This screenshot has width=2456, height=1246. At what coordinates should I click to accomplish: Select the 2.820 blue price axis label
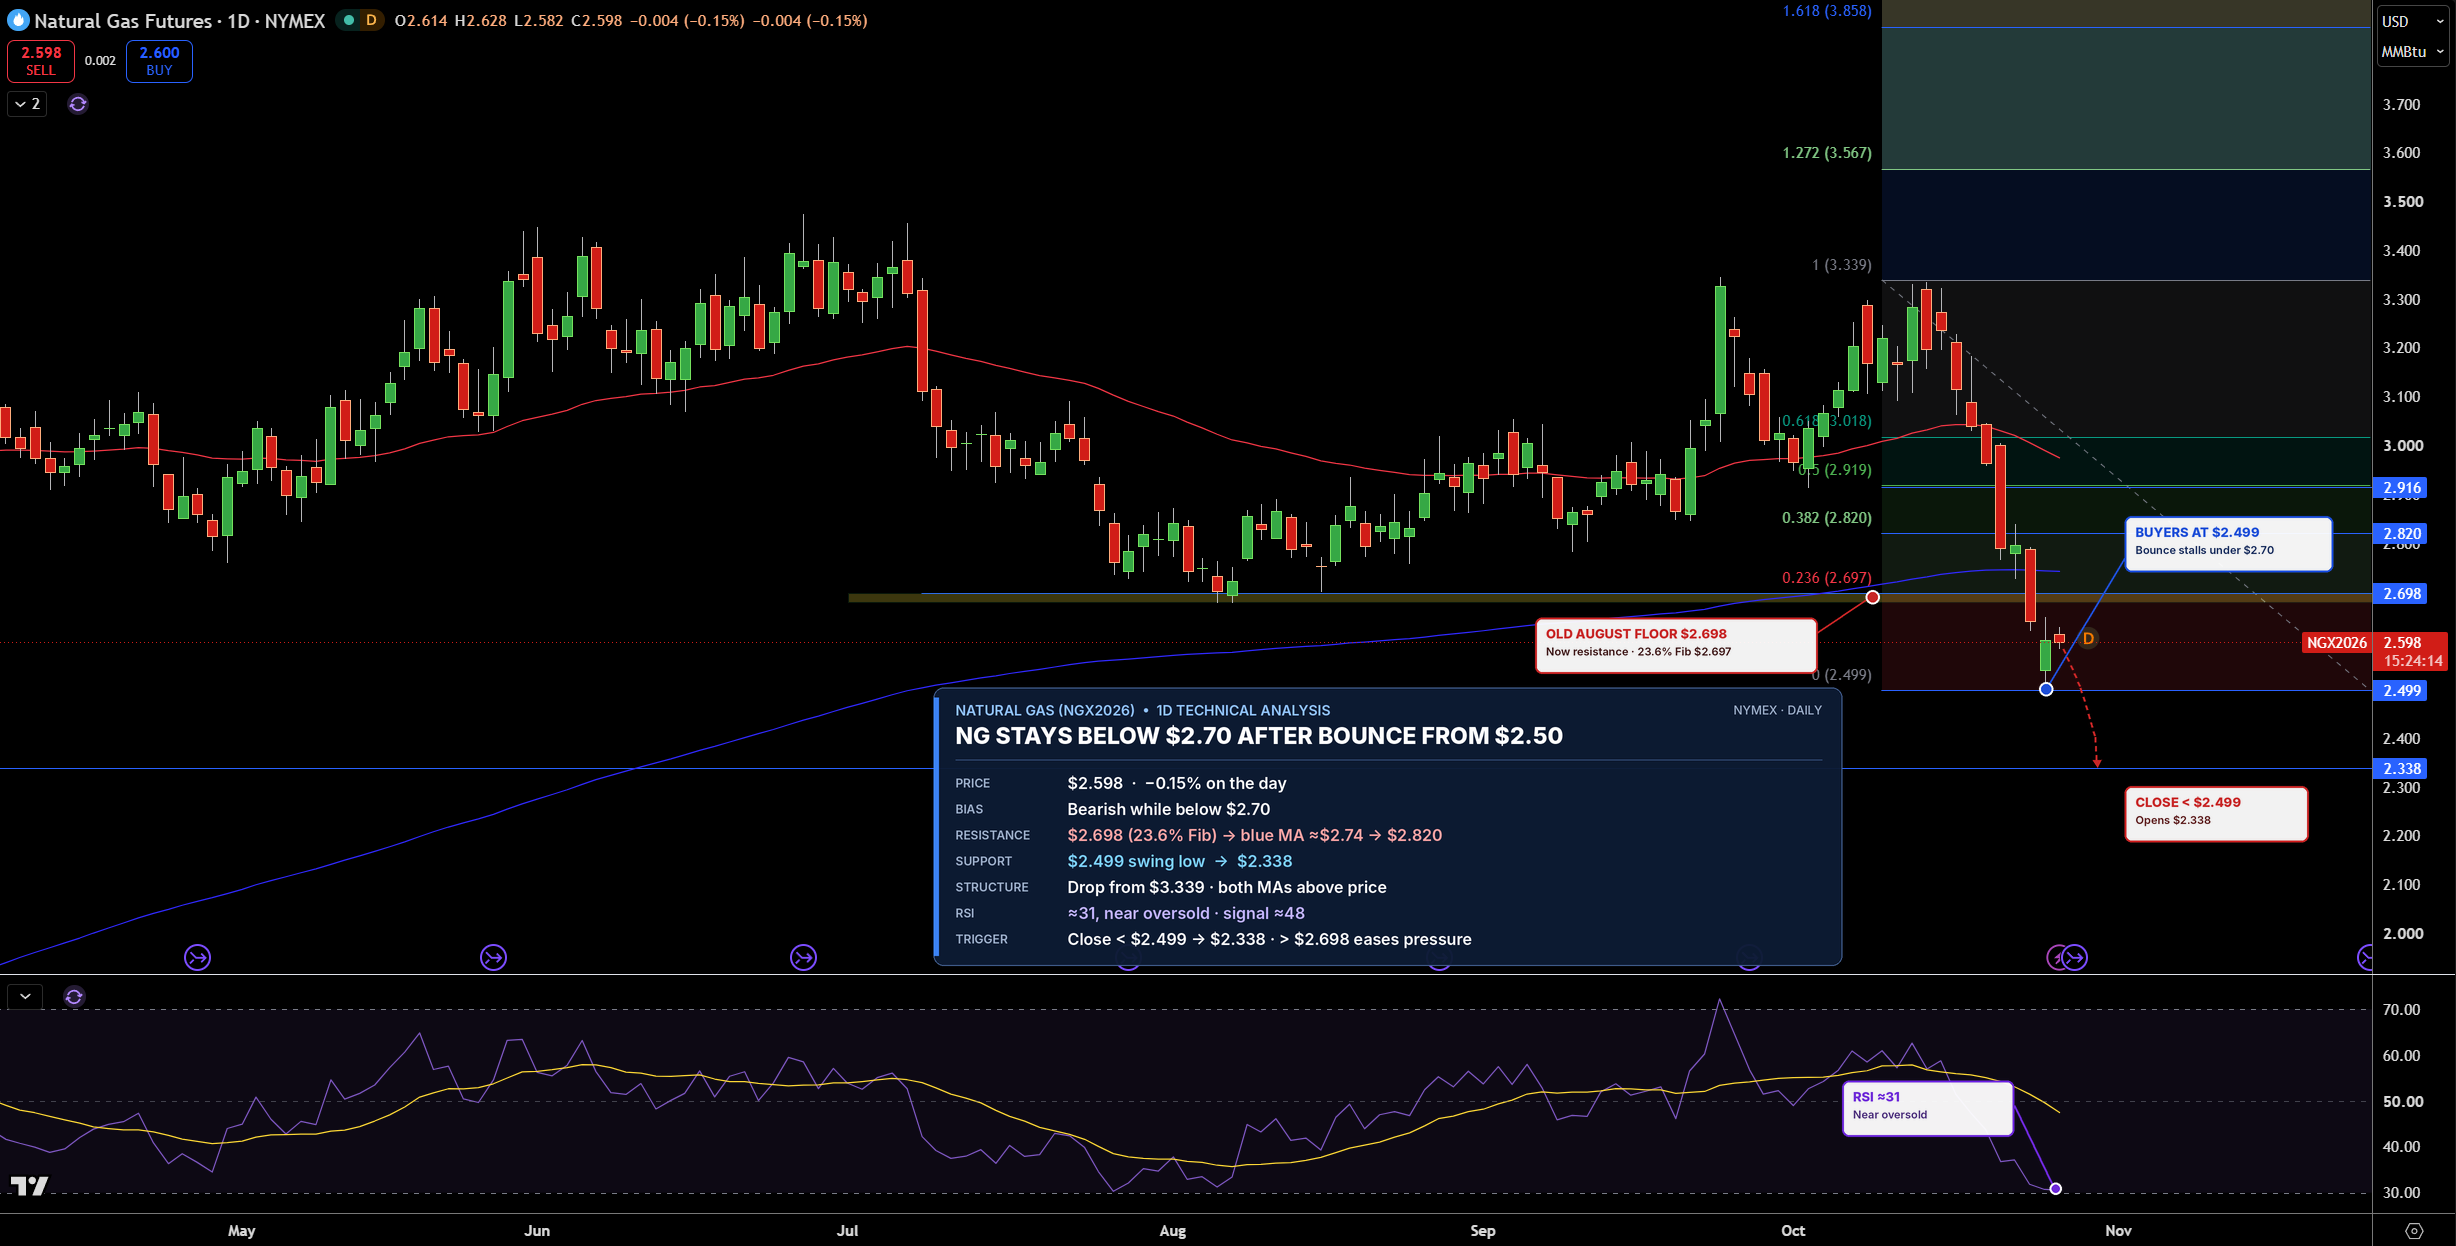(x=2400, y=533)
